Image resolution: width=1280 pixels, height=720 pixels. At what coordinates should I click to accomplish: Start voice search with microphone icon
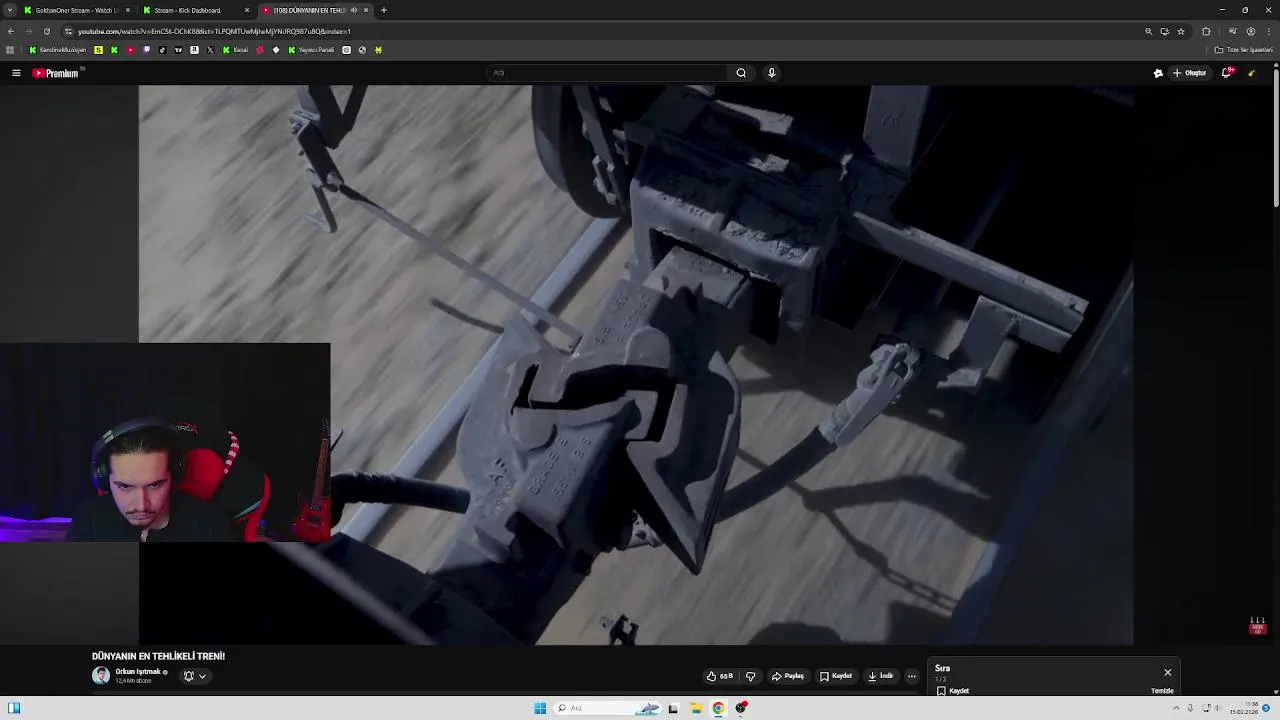(771, 73)
